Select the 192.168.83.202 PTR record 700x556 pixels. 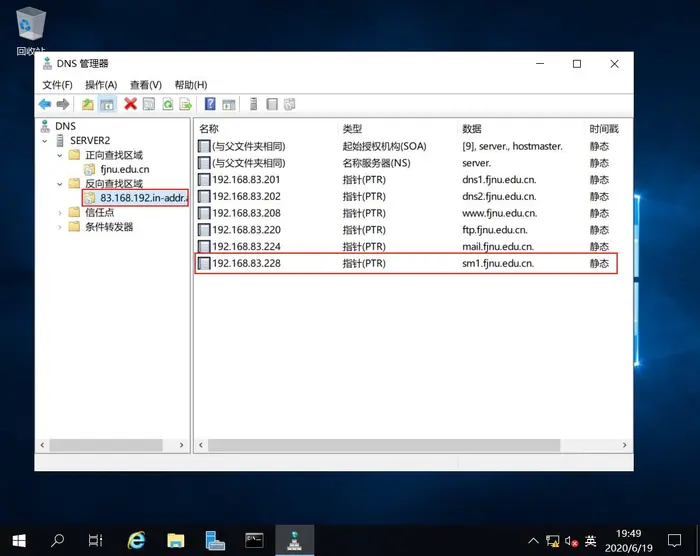coord(406,196)
